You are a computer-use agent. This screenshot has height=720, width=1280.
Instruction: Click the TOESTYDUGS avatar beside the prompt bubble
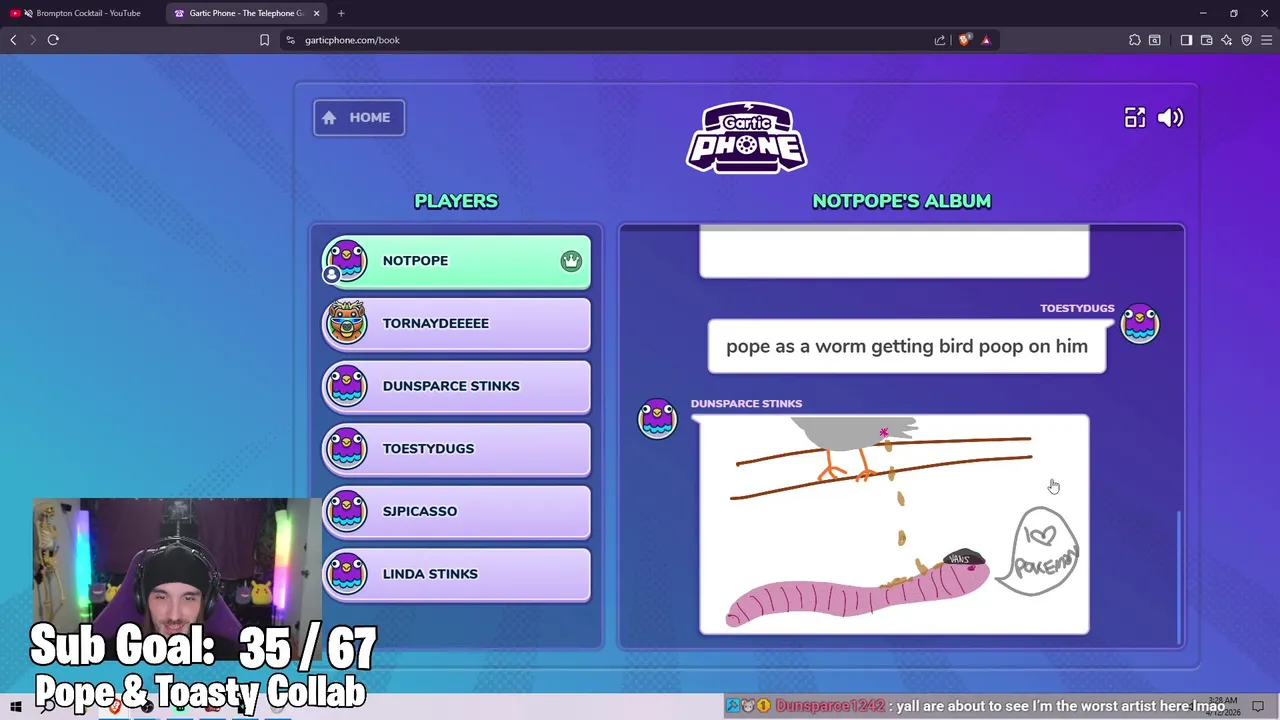pos(1140,324)
